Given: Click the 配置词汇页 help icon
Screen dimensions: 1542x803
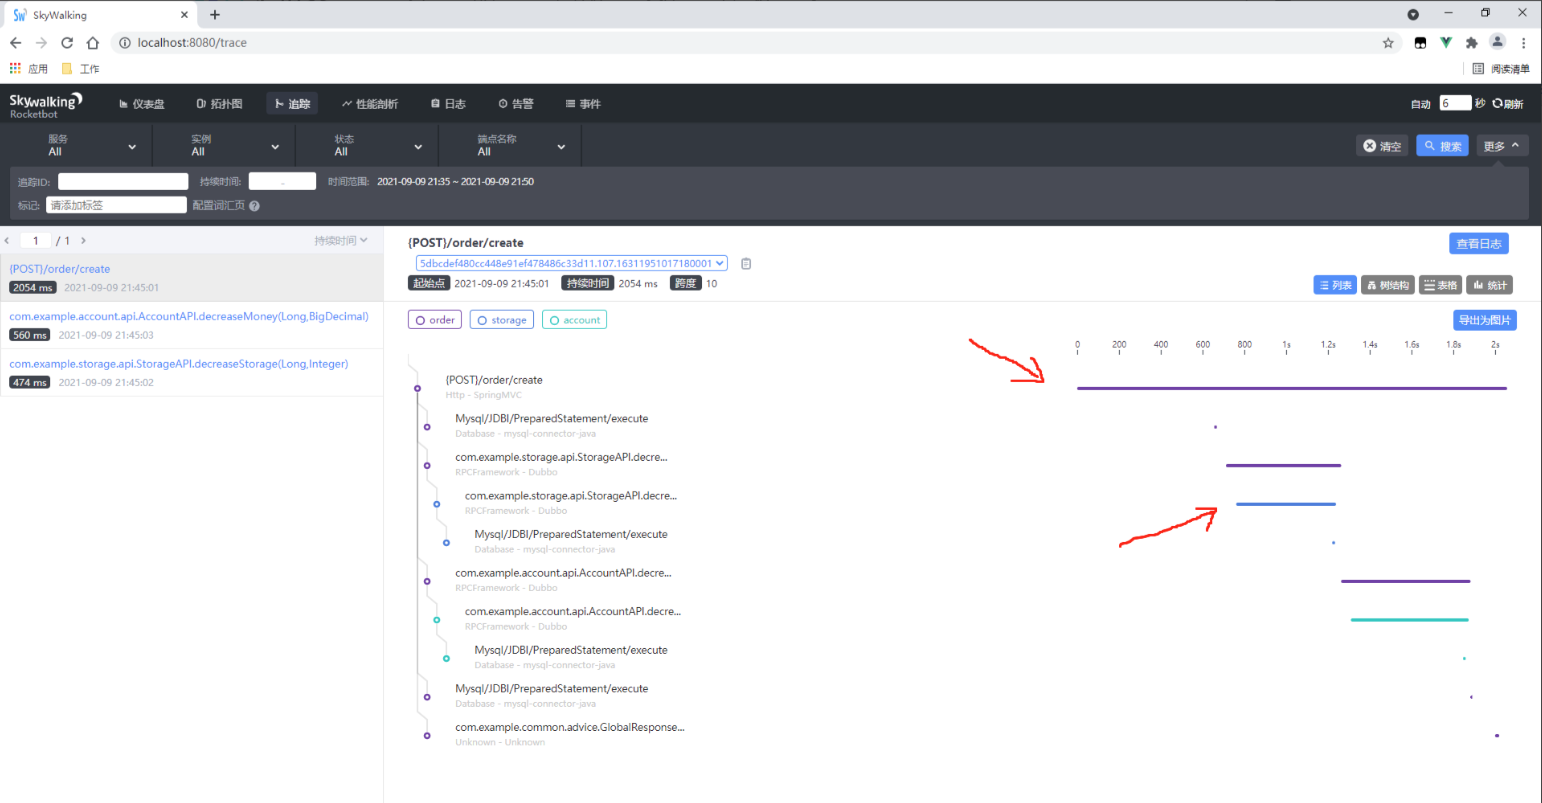Looking at the screenshot, I should pos(254,206).
